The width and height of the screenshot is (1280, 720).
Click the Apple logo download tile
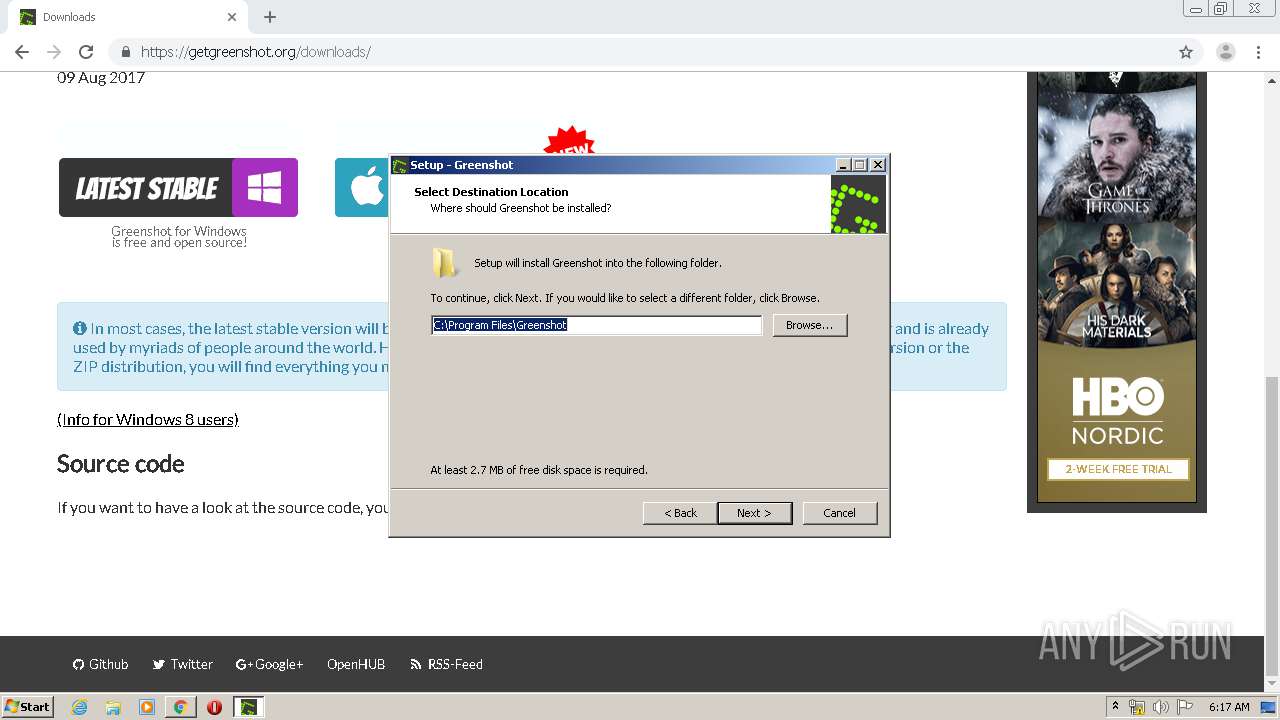tap(362, 187)
